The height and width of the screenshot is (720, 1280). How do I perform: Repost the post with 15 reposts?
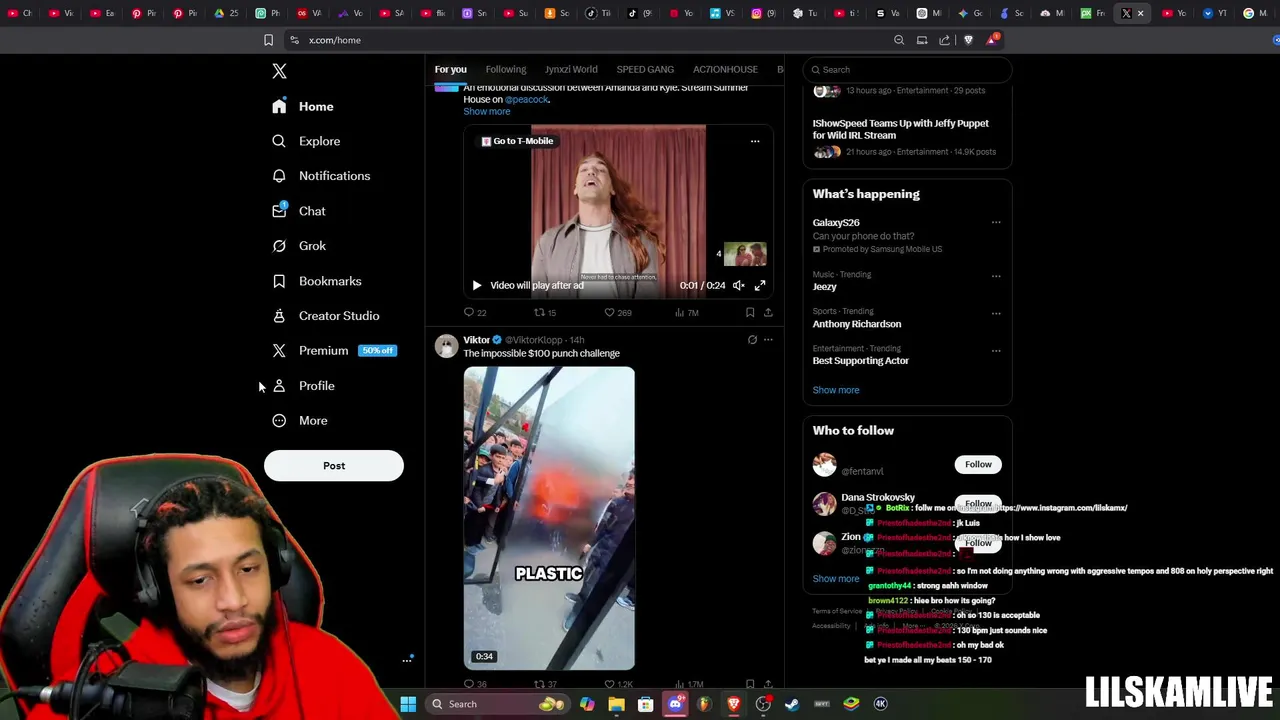click(x=545, y=313)
